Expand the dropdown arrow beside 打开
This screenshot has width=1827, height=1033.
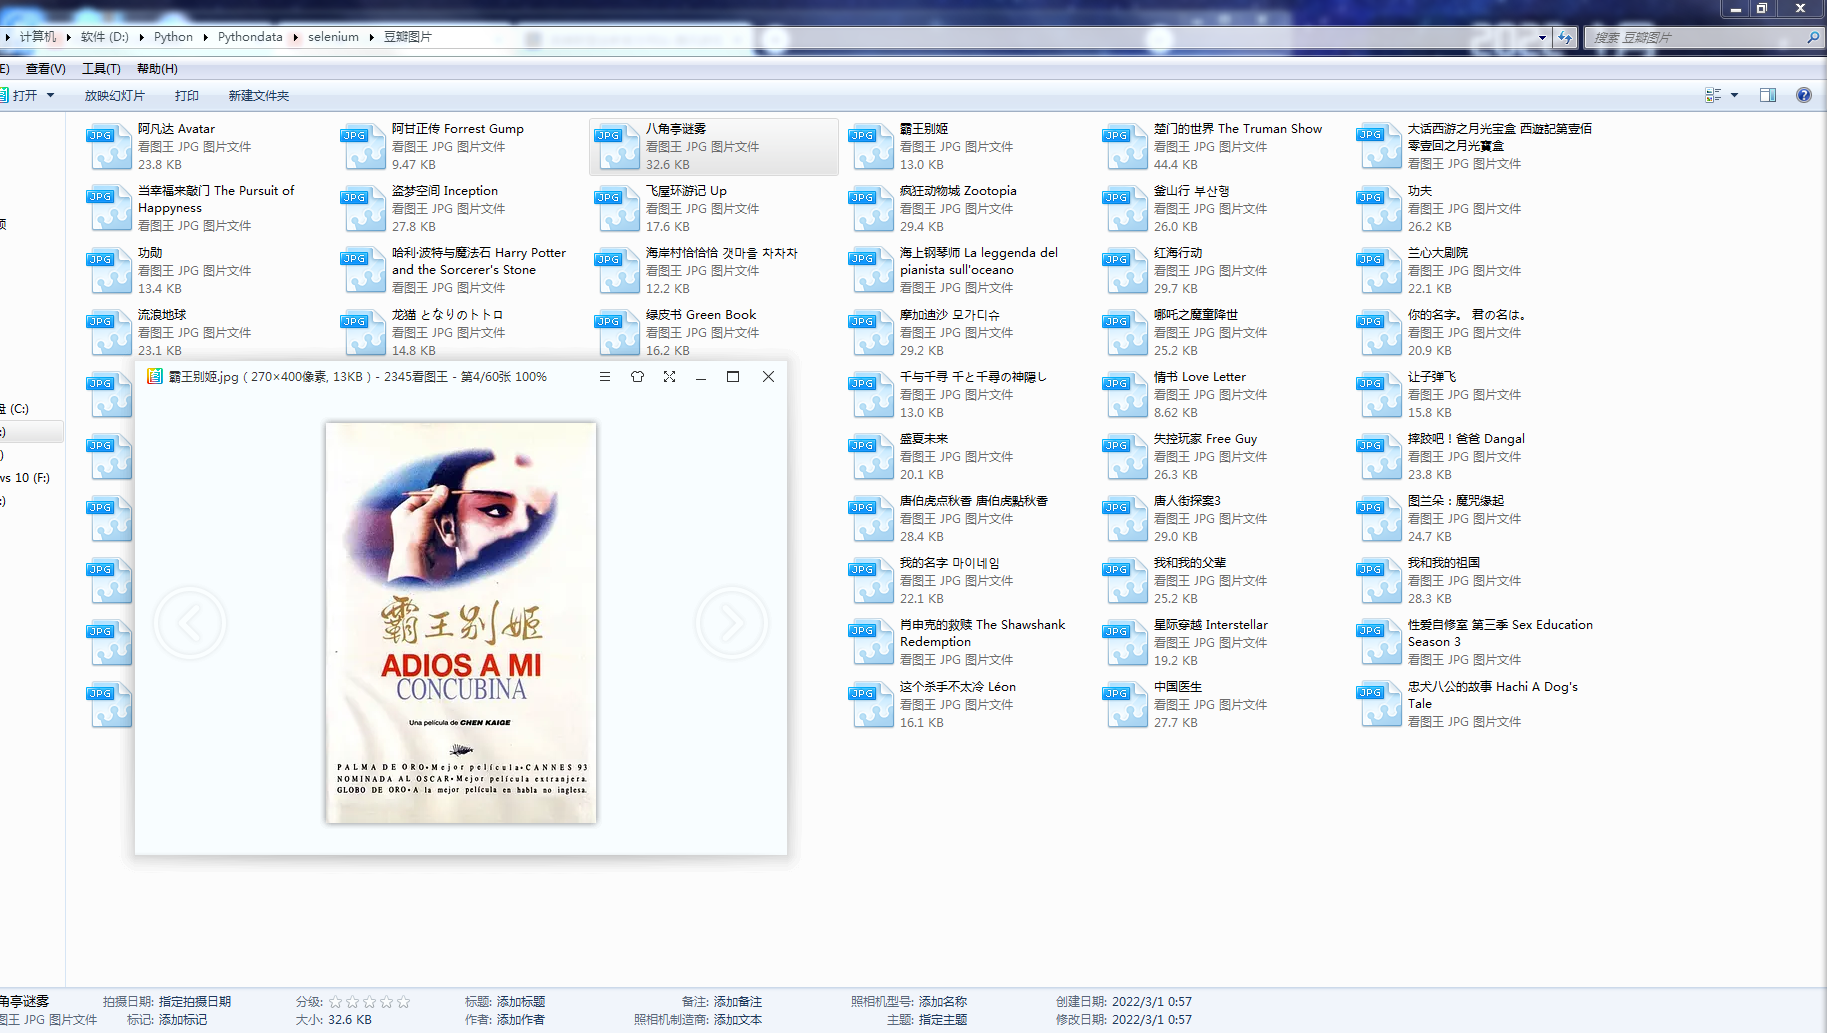51,95
